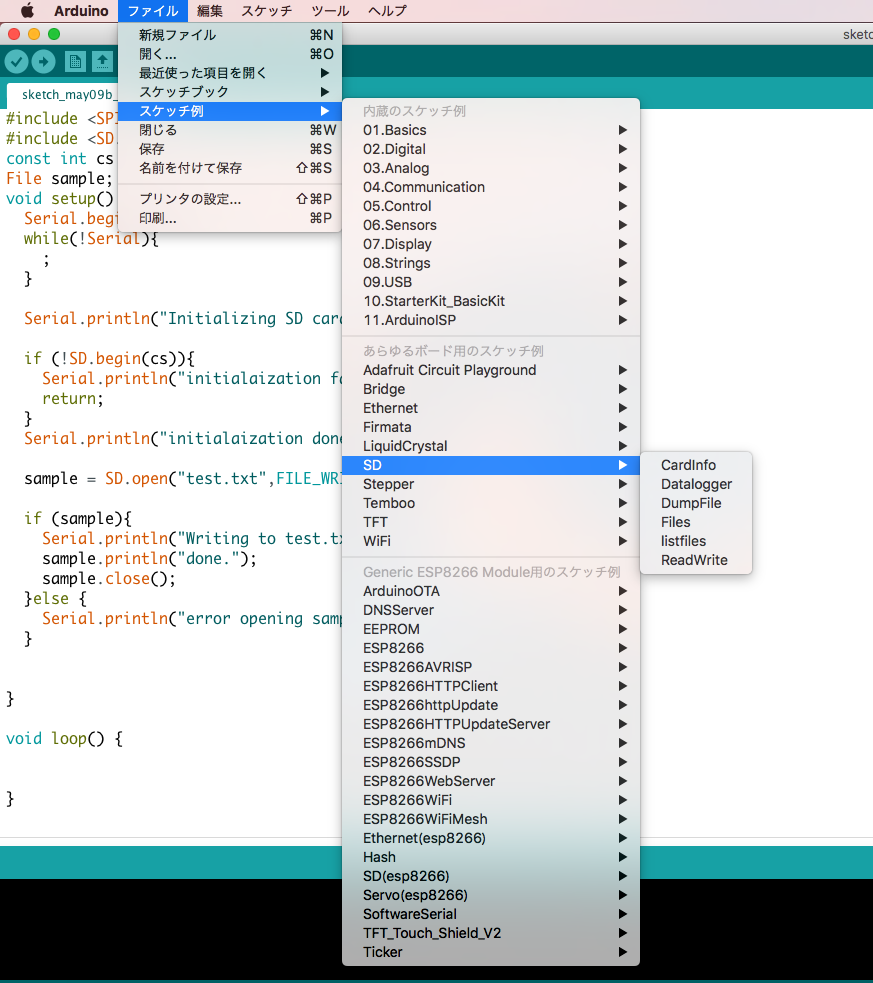Open the TFT library examples
This screenshot has width=873, height=983.
(x=491, y=522)
